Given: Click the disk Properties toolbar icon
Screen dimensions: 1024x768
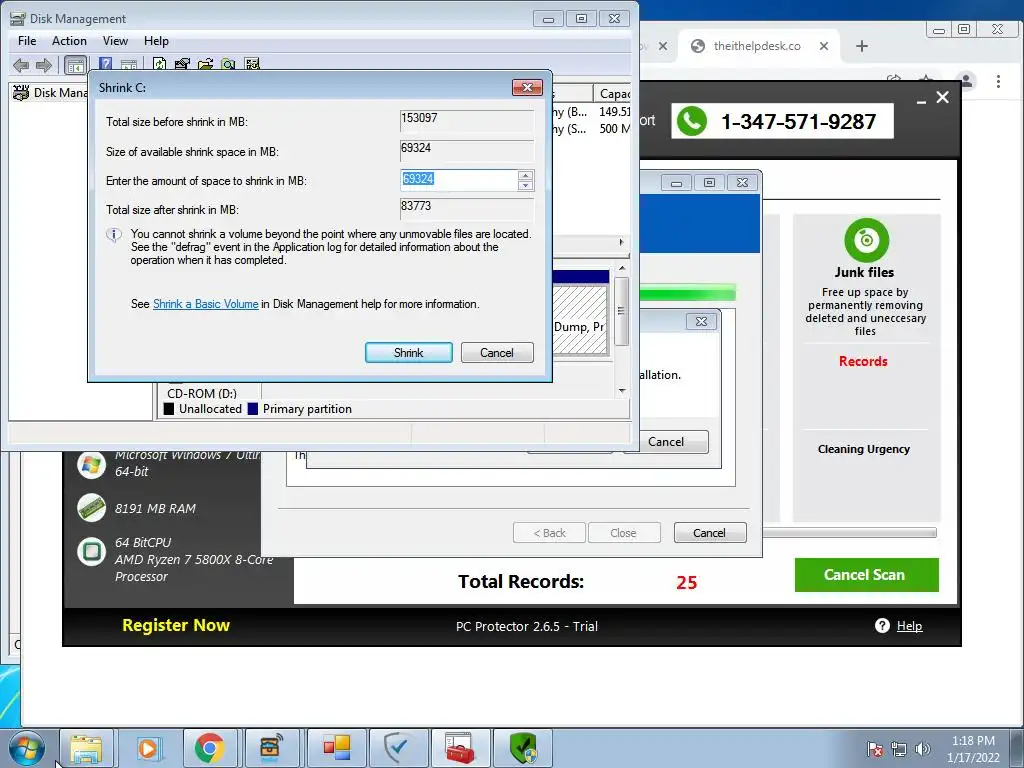Looking at the screenshot, I should pos(182,64).
